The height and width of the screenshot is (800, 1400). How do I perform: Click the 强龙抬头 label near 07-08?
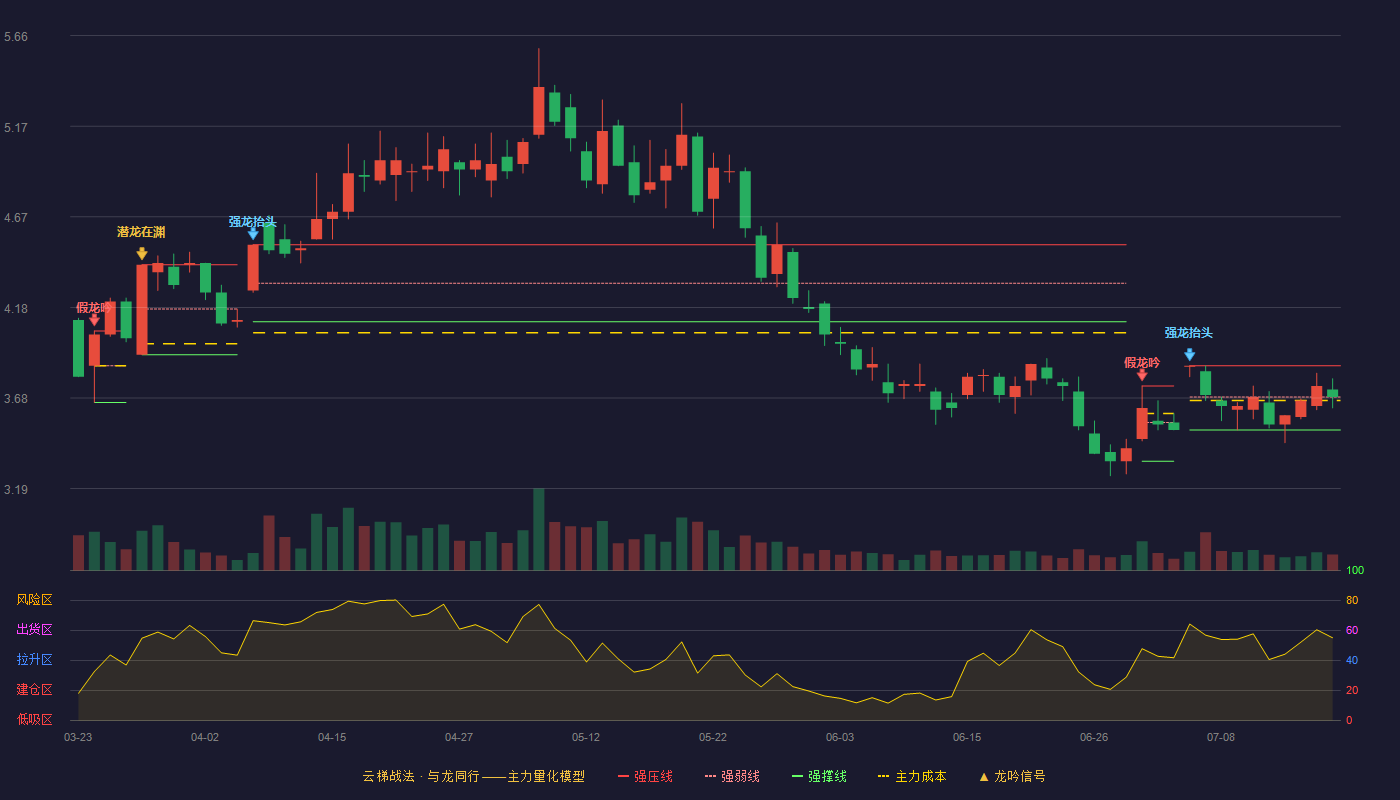pos(1188,333)
